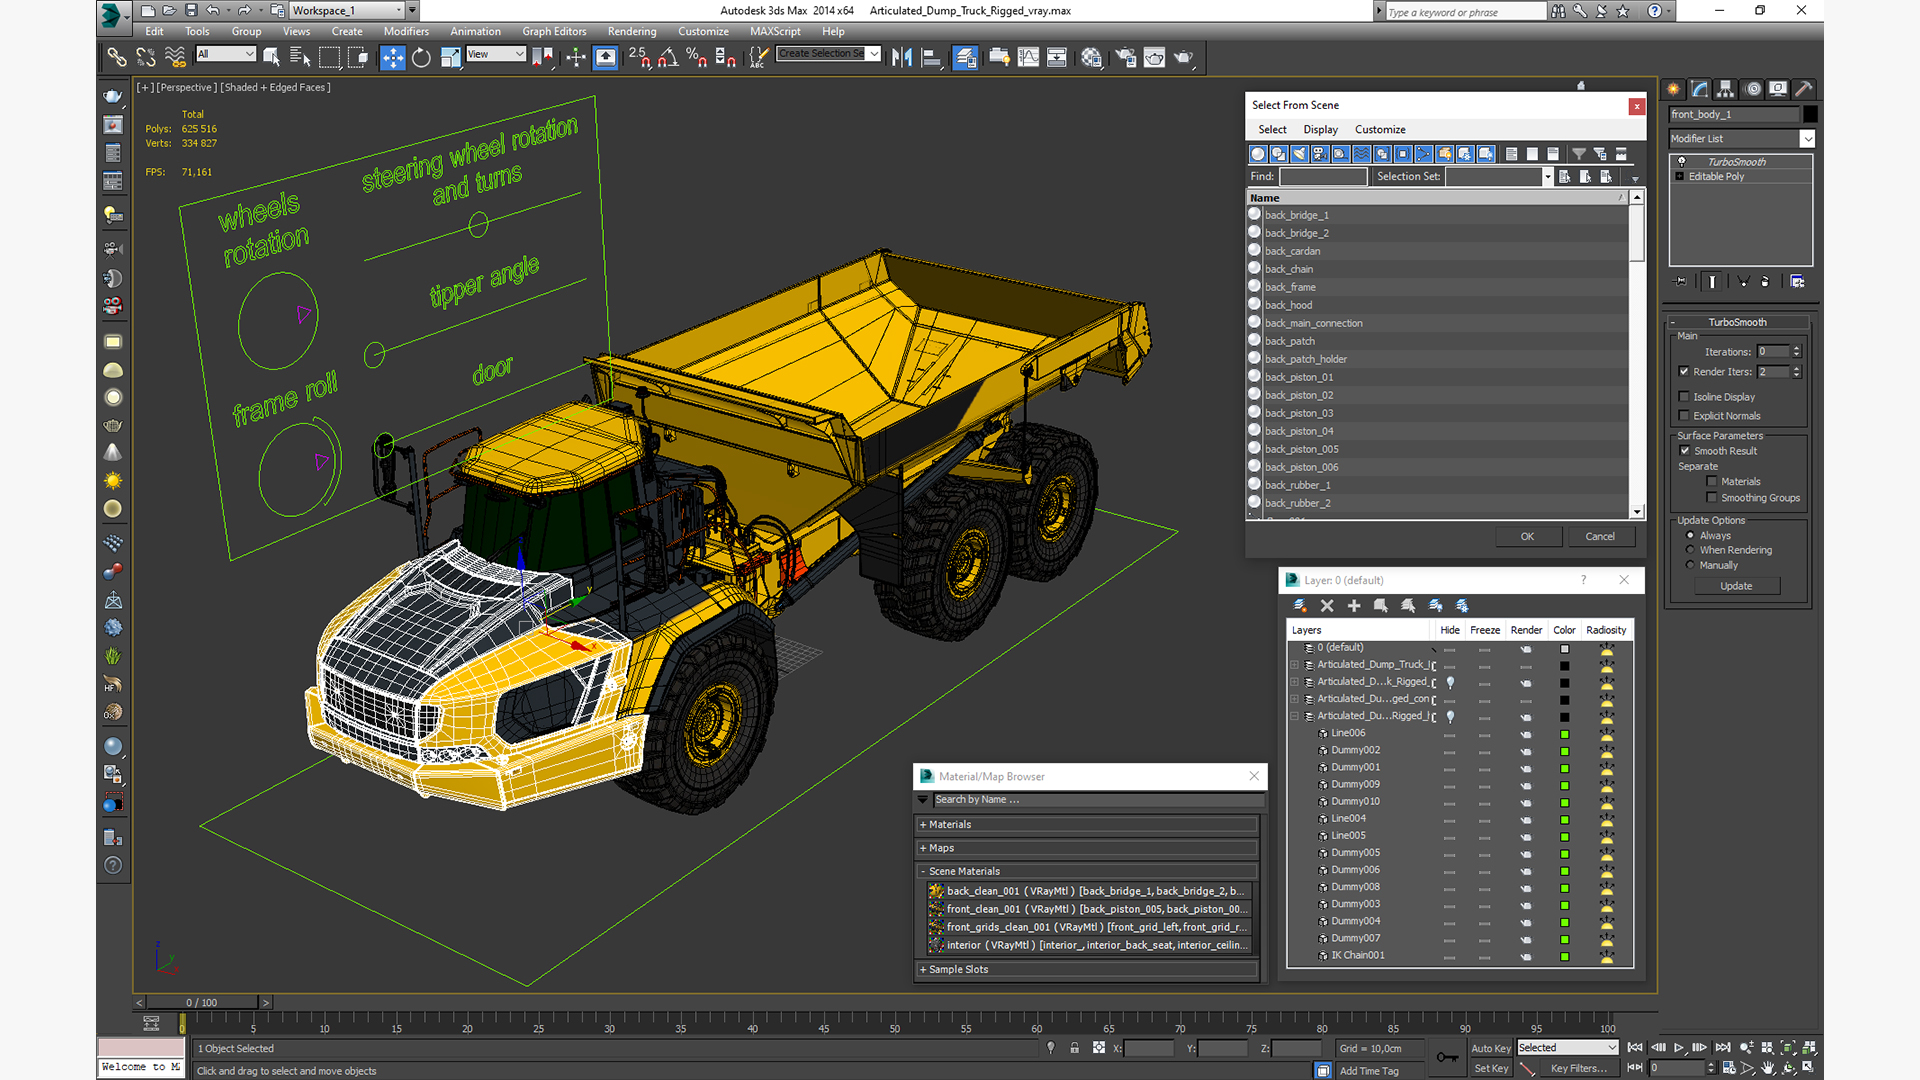
Task: Click the Play Animation button
Action: click(x=1679, y=1048)
